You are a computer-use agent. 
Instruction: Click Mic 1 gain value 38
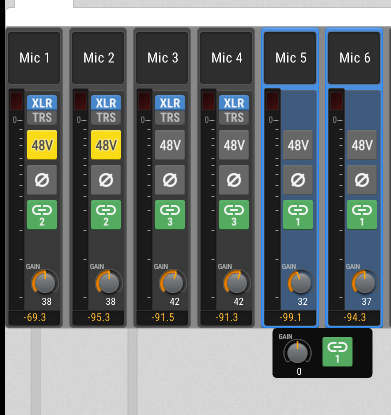46,302
